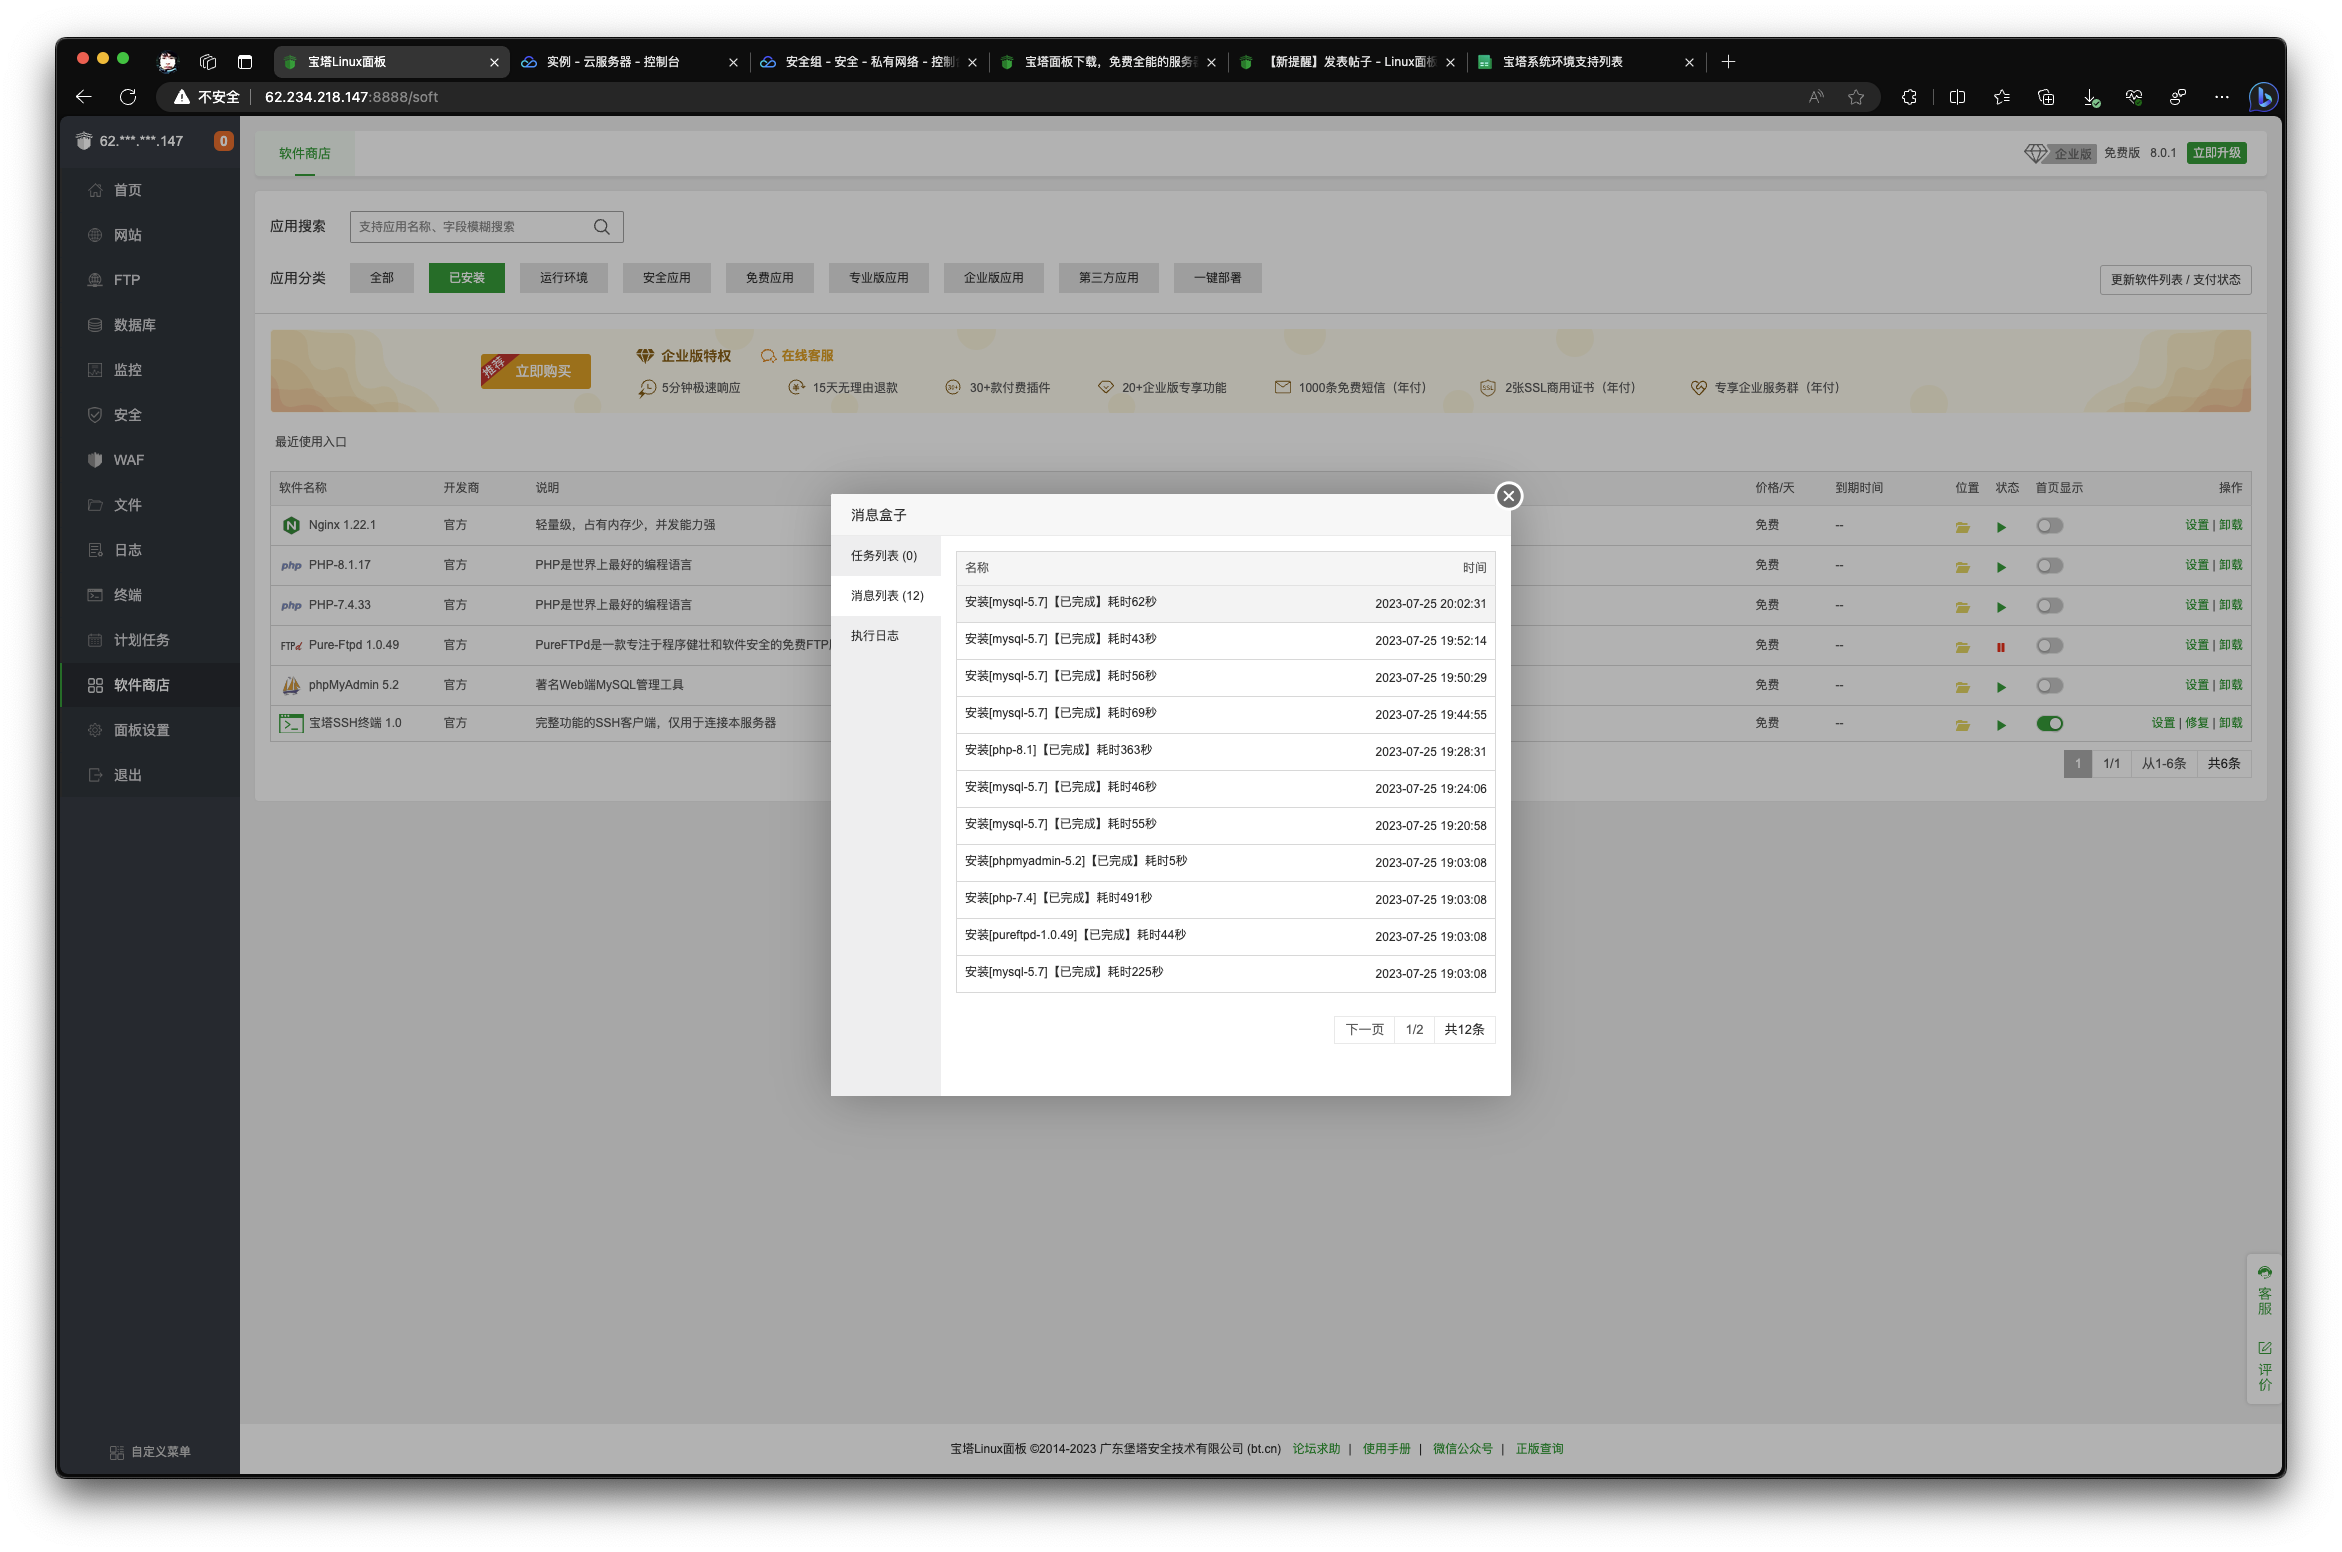Select the 安全应用 category filter
This screenshot has width=2342, height=1552.
point(667,278)
